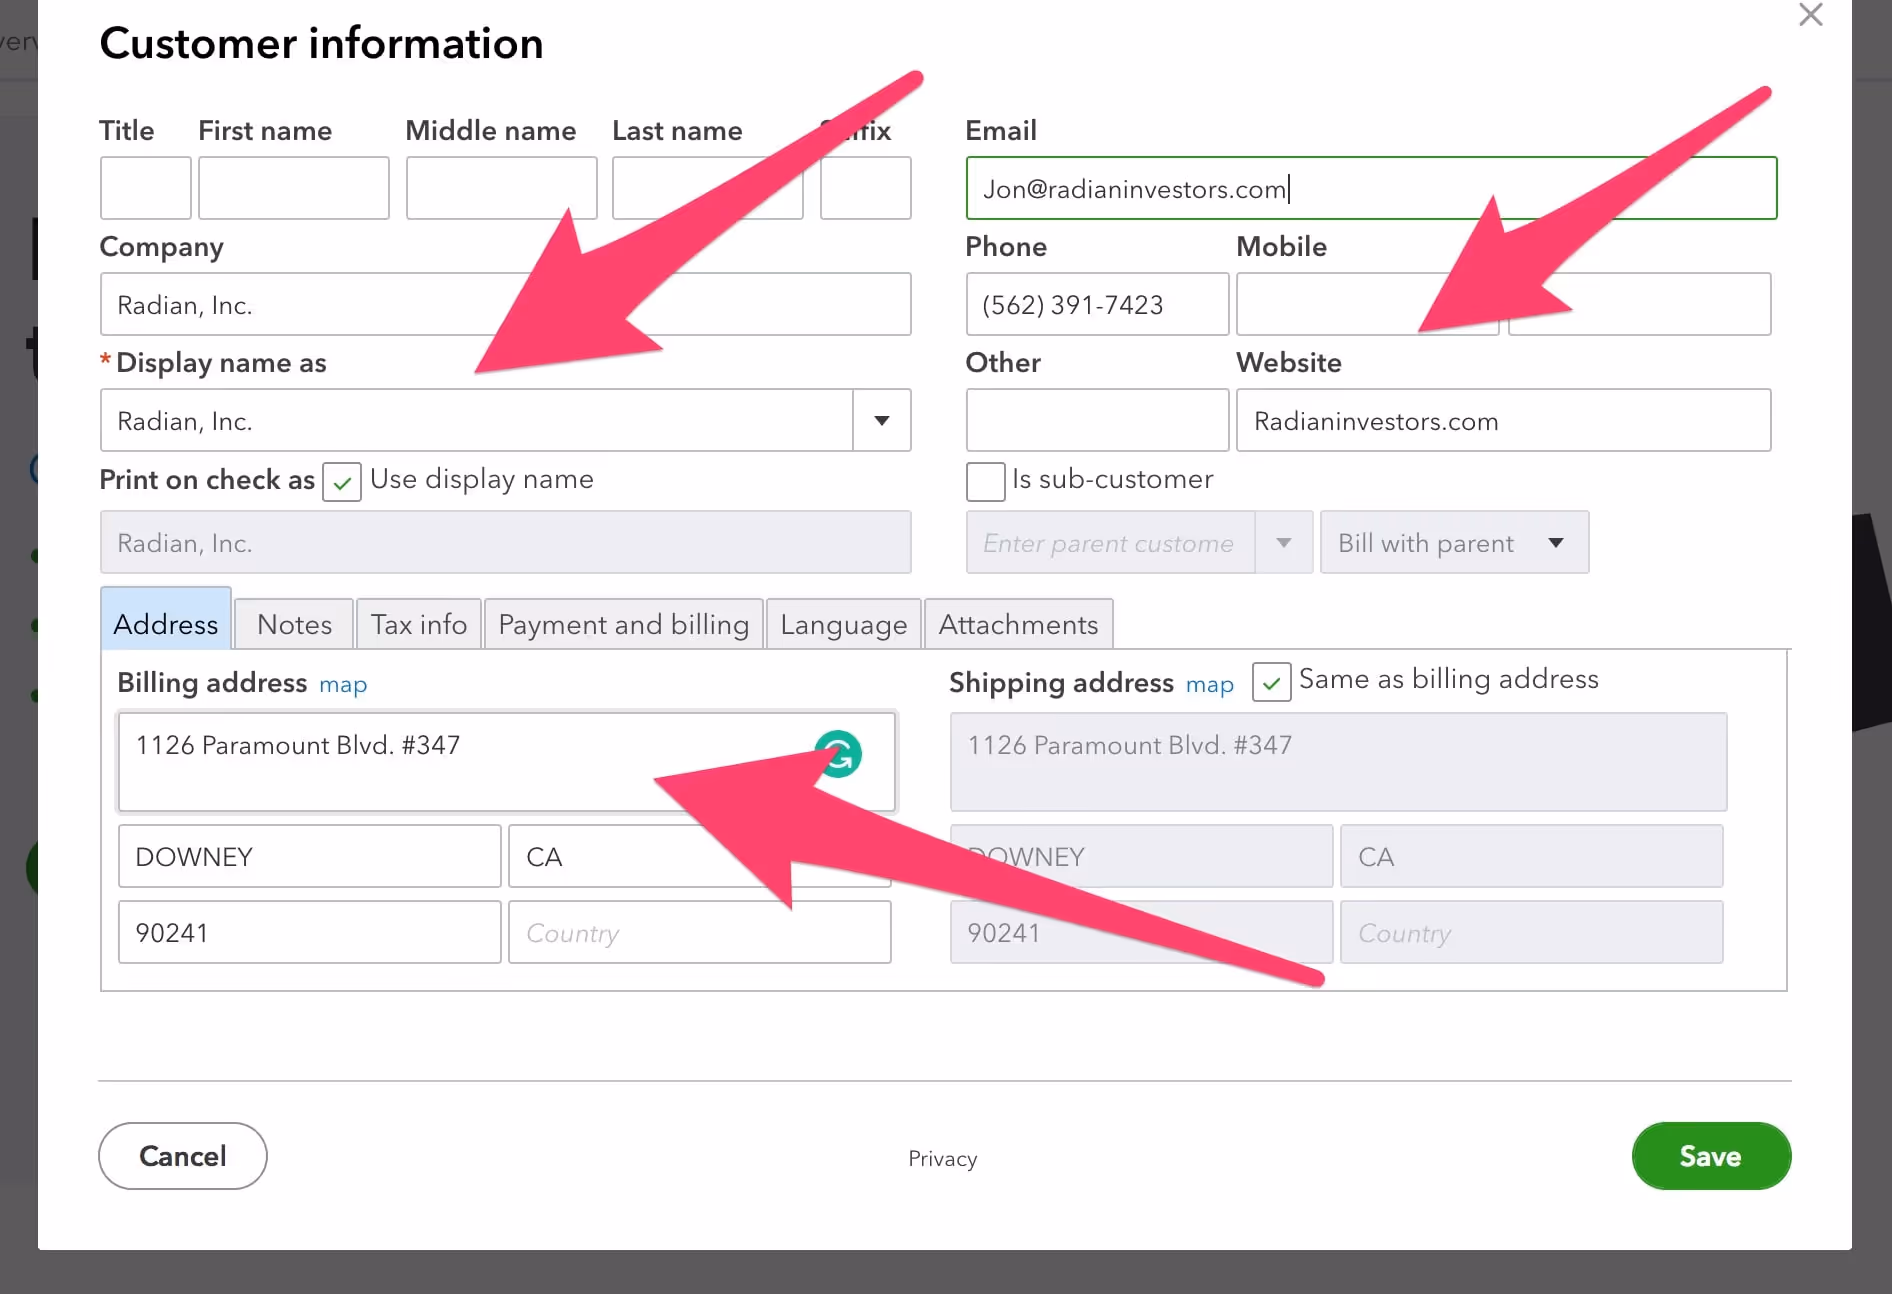The height and width of the screenshot is (1294, 1892).
Task: Click the Grammarly icon in billing address
Action: tap(838, 754)
